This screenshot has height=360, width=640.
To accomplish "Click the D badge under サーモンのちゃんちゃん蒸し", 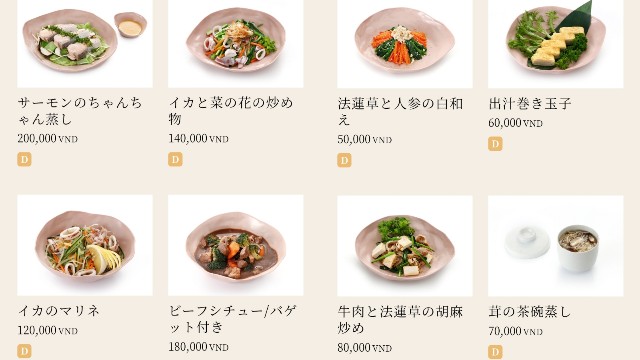I will click(x=24, y=159).
